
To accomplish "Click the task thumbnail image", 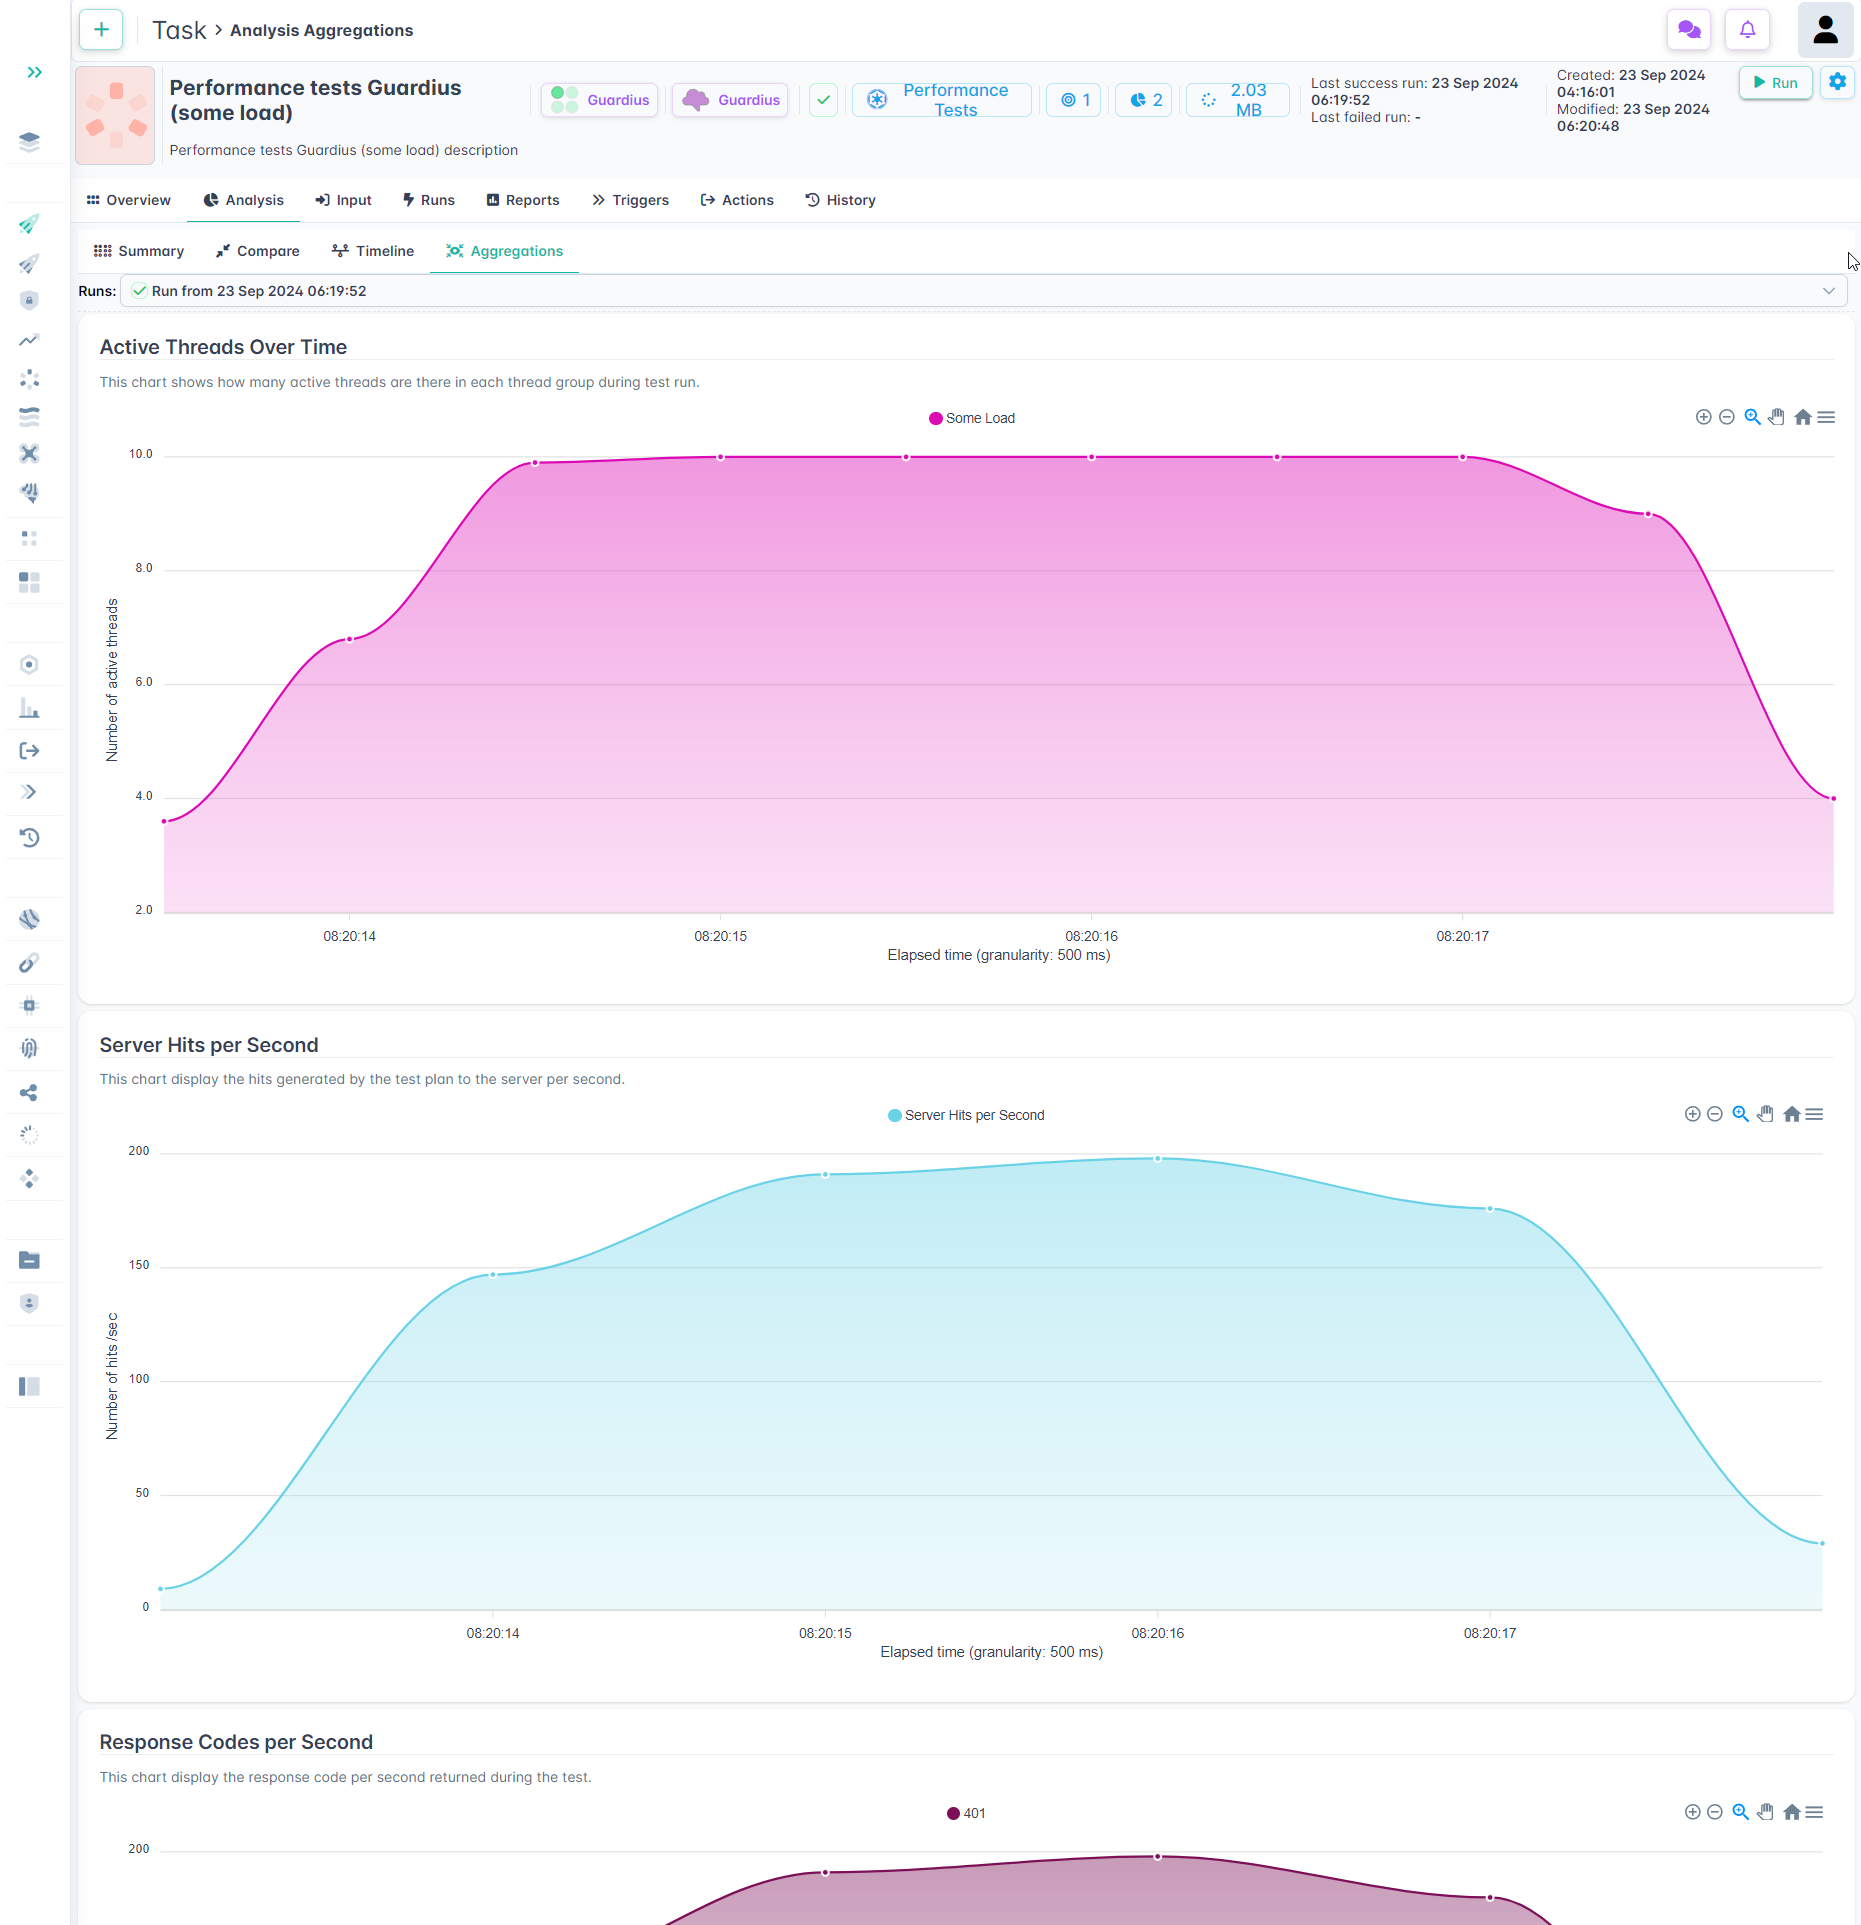I will [x=115, y=115].
